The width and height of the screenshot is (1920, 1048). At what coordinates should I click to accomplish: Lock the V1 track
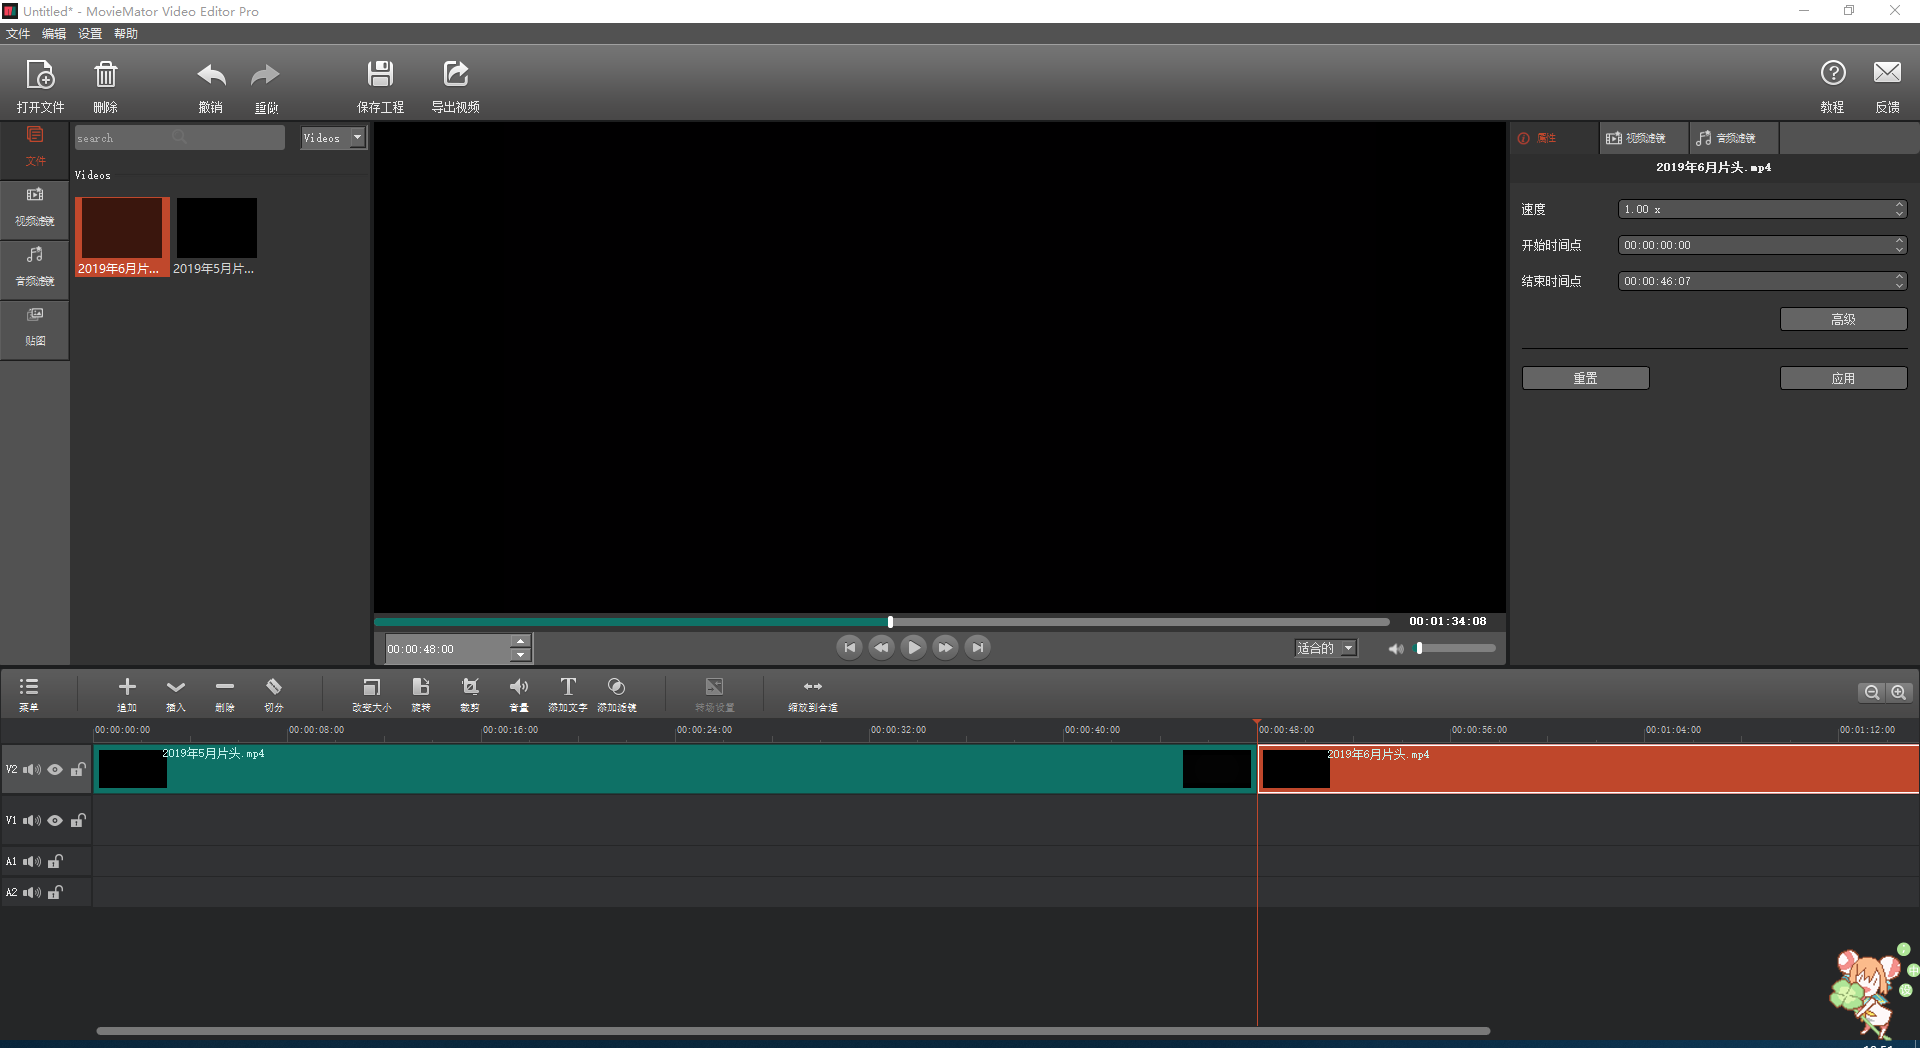[78, 820]
